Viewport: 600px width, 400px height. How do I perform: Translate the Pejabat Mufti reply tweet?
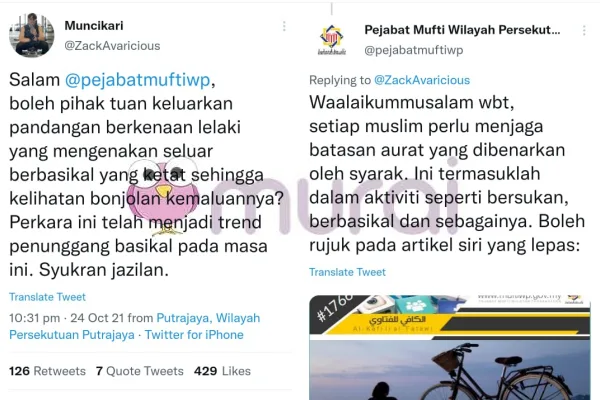(x=347, y=272)
